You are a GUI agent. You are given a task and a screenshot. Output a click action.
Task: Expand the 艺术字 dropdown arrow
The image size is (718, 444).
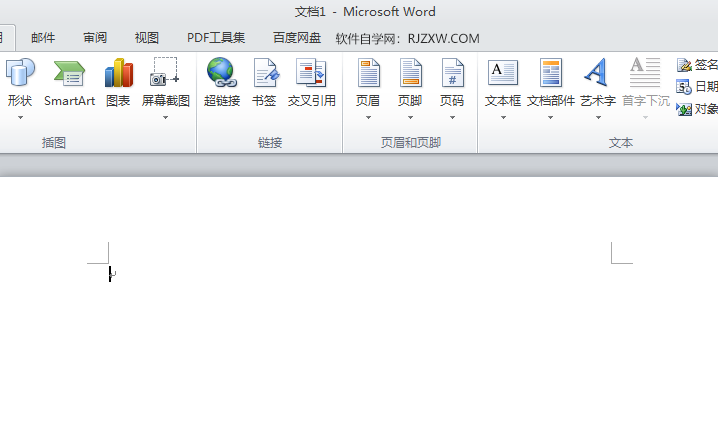tap(598, 118)
